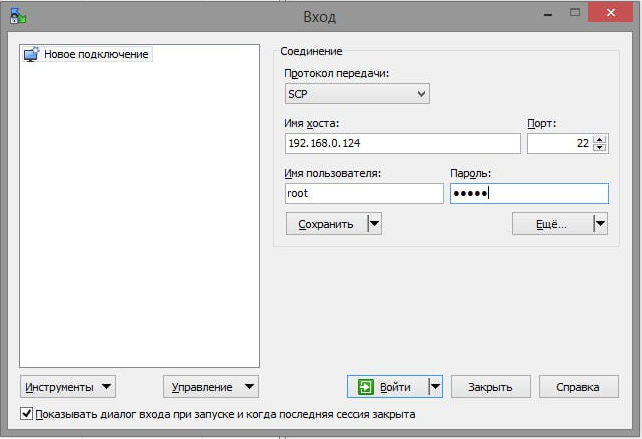642x439 pixels.
Task: Decrease port number with down arrow
Action: 599,149
